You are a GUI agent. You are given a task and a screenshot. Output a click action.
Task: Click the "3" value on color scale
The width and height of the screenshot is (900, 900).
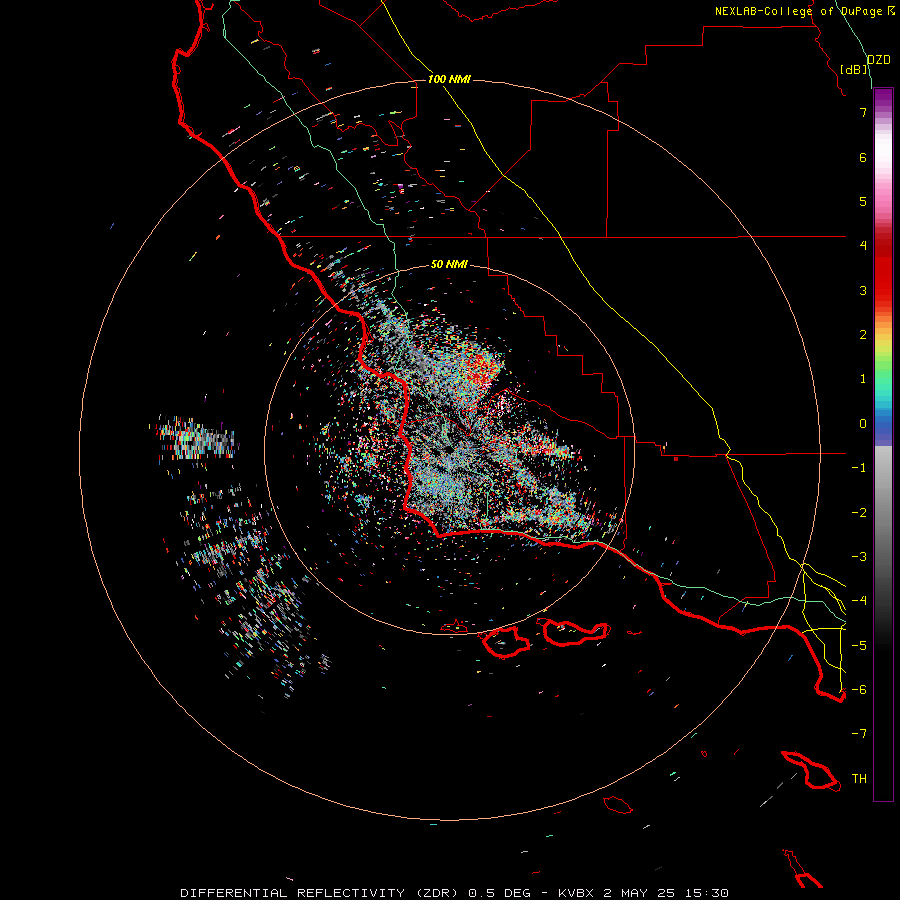(863, 290)
